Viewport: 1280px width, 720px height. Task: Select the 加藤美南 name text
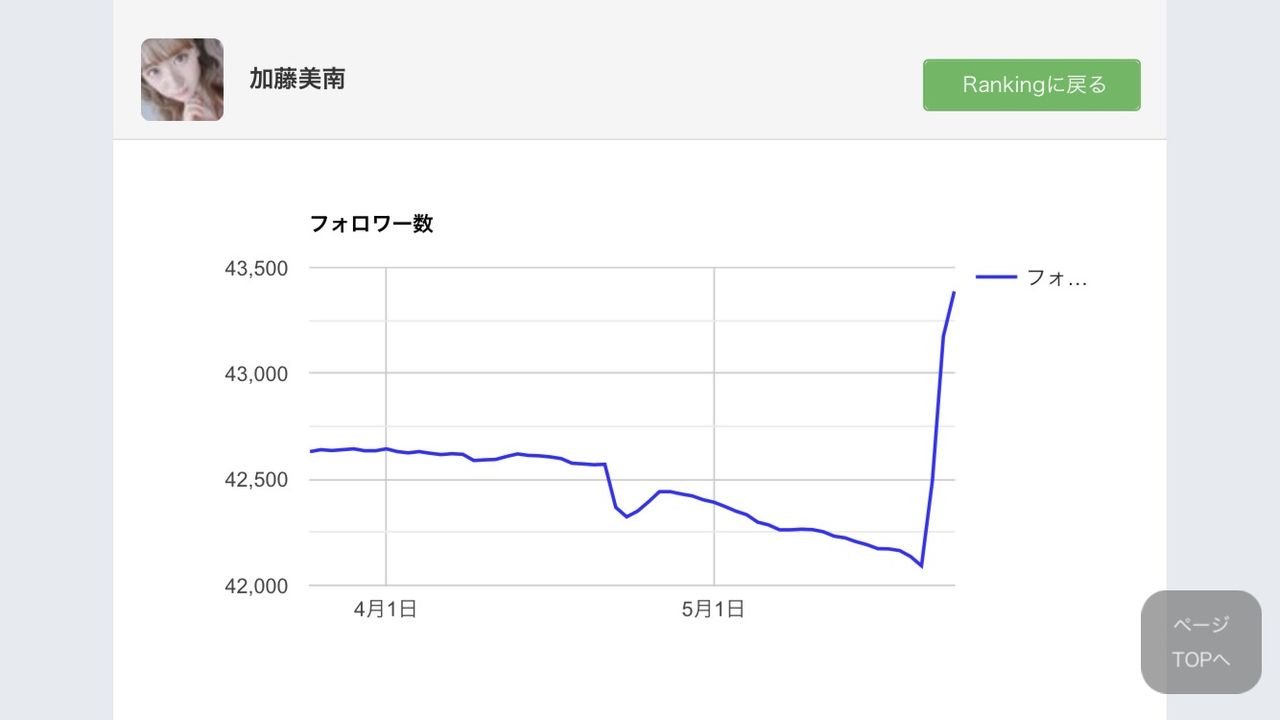point(297,80)
